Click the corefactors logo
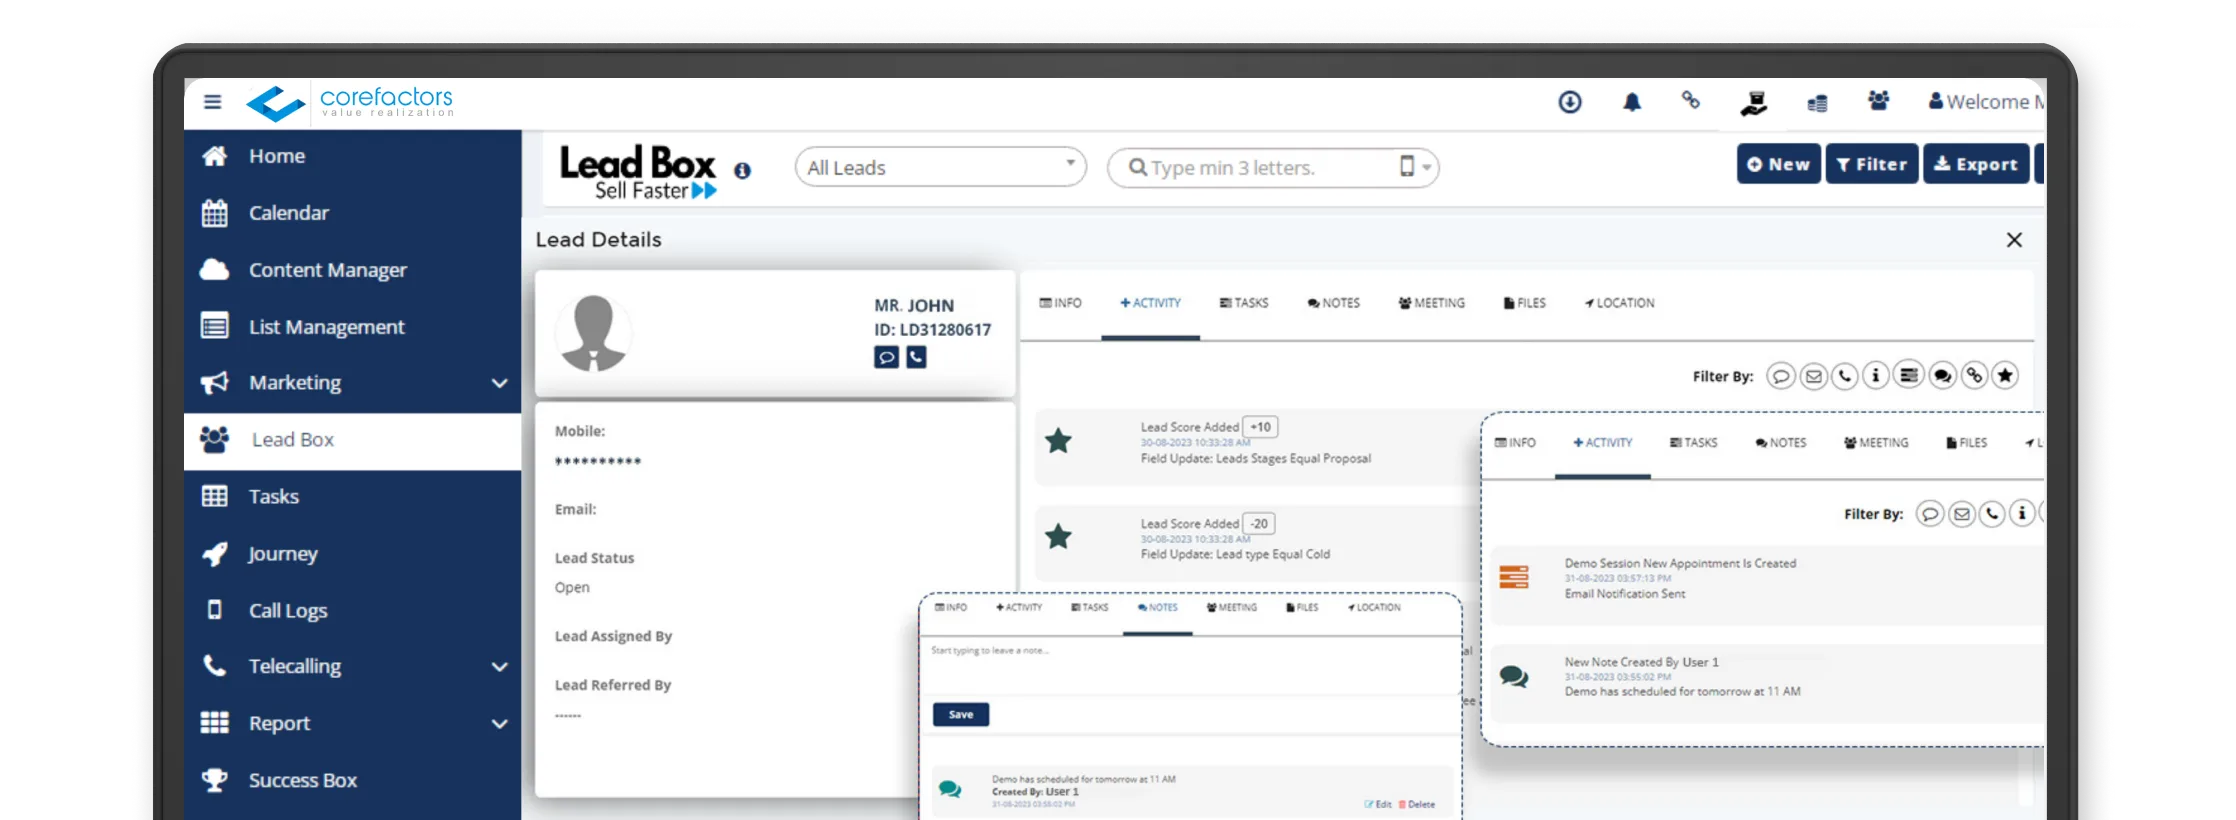Image resolution: width=2236 pixels, height=820 pixels. click(350, 101)
